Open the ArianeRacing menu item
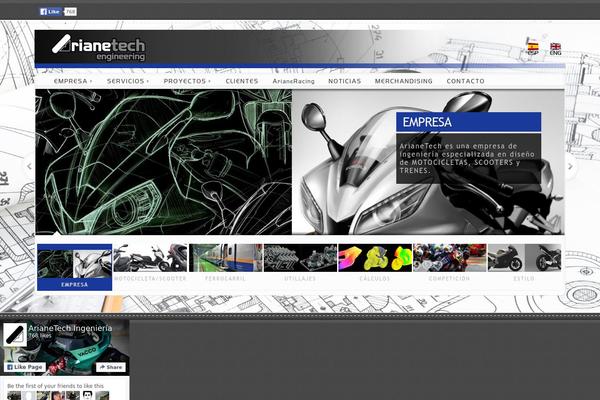The height and width of the screenshot is (400, 600). click(293, 81)
